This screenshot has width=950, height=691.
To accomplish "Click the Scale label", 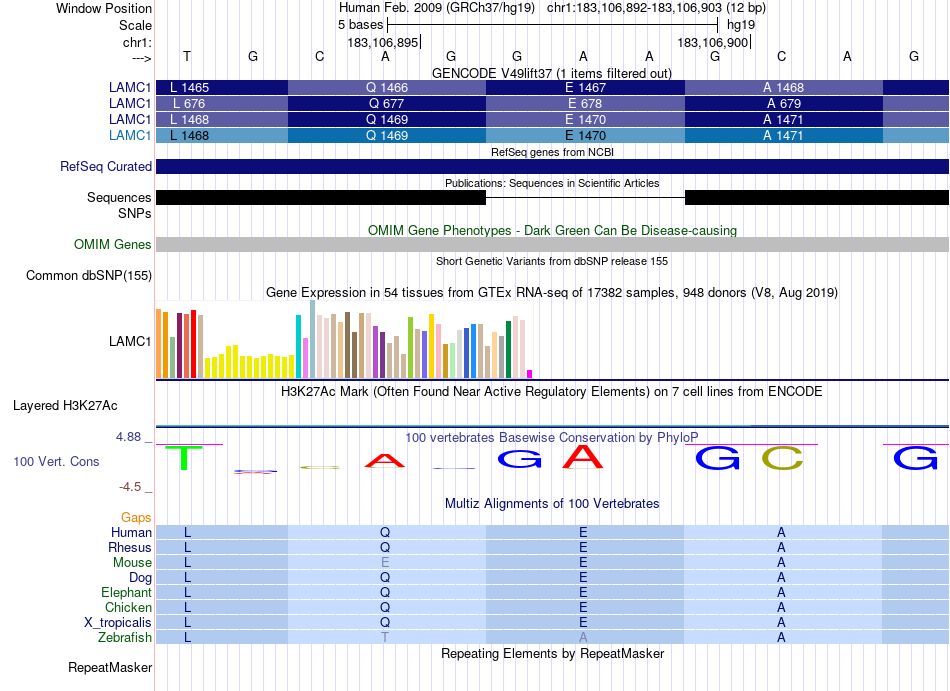I will 136,25.
